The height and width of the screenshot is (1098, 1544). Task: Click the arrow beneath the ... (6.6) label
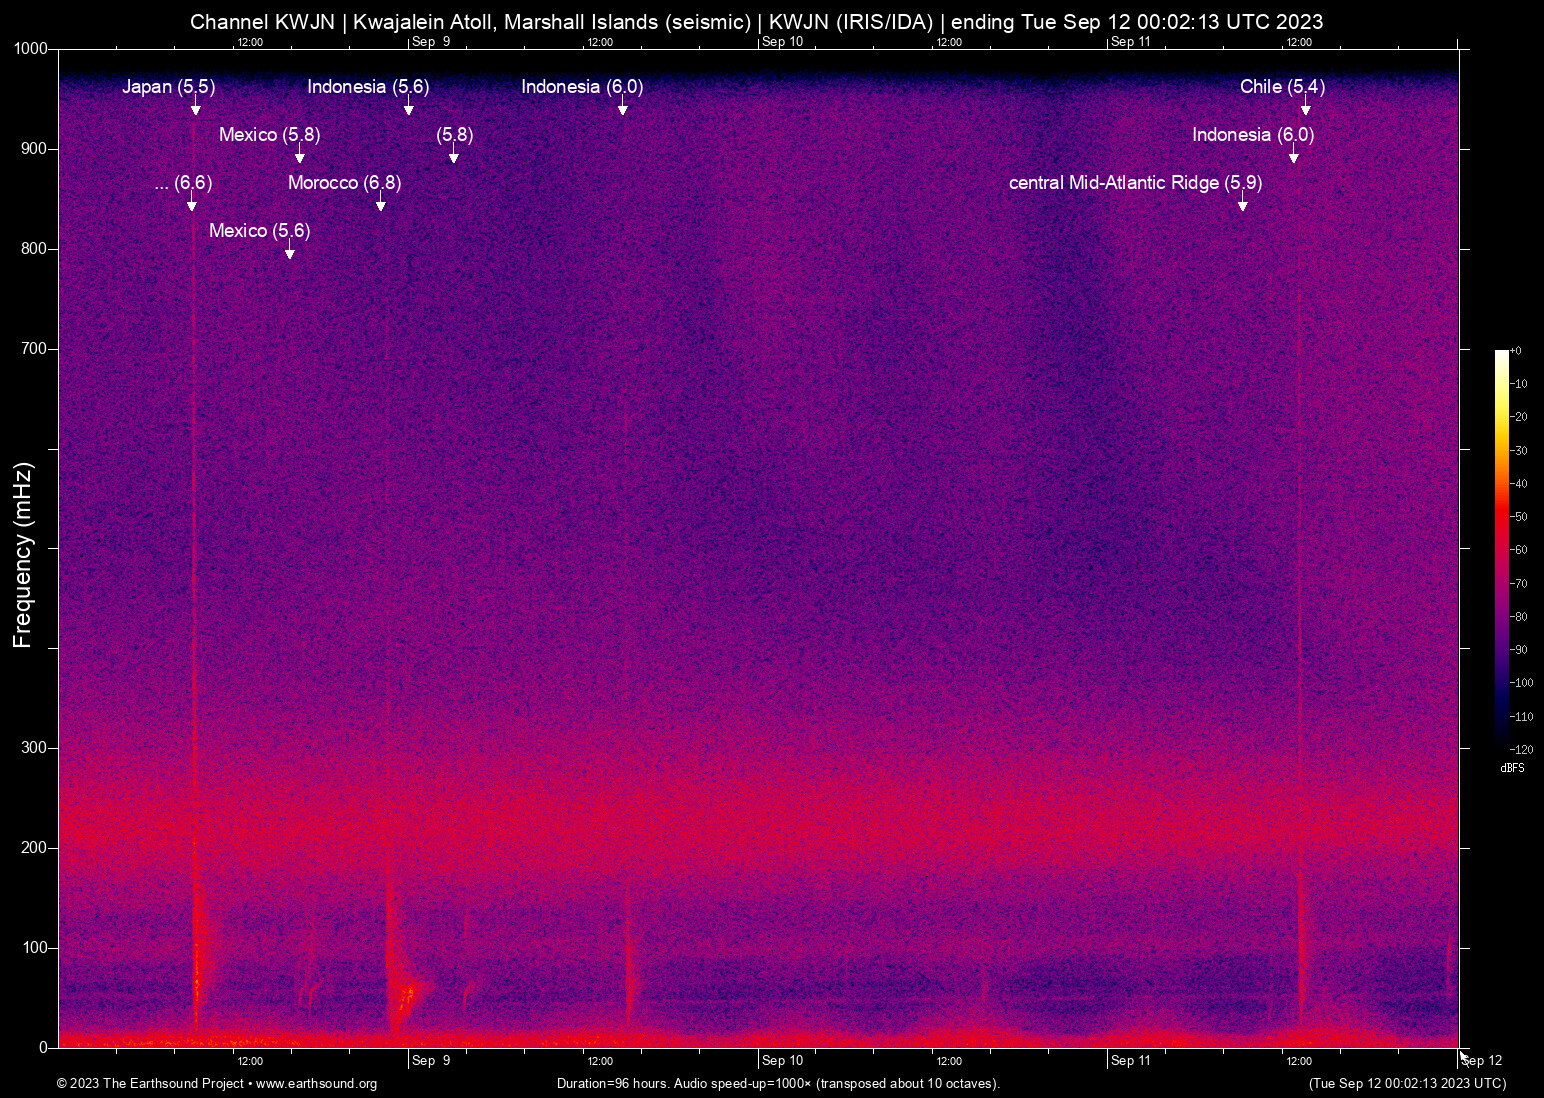click(192, 204)
